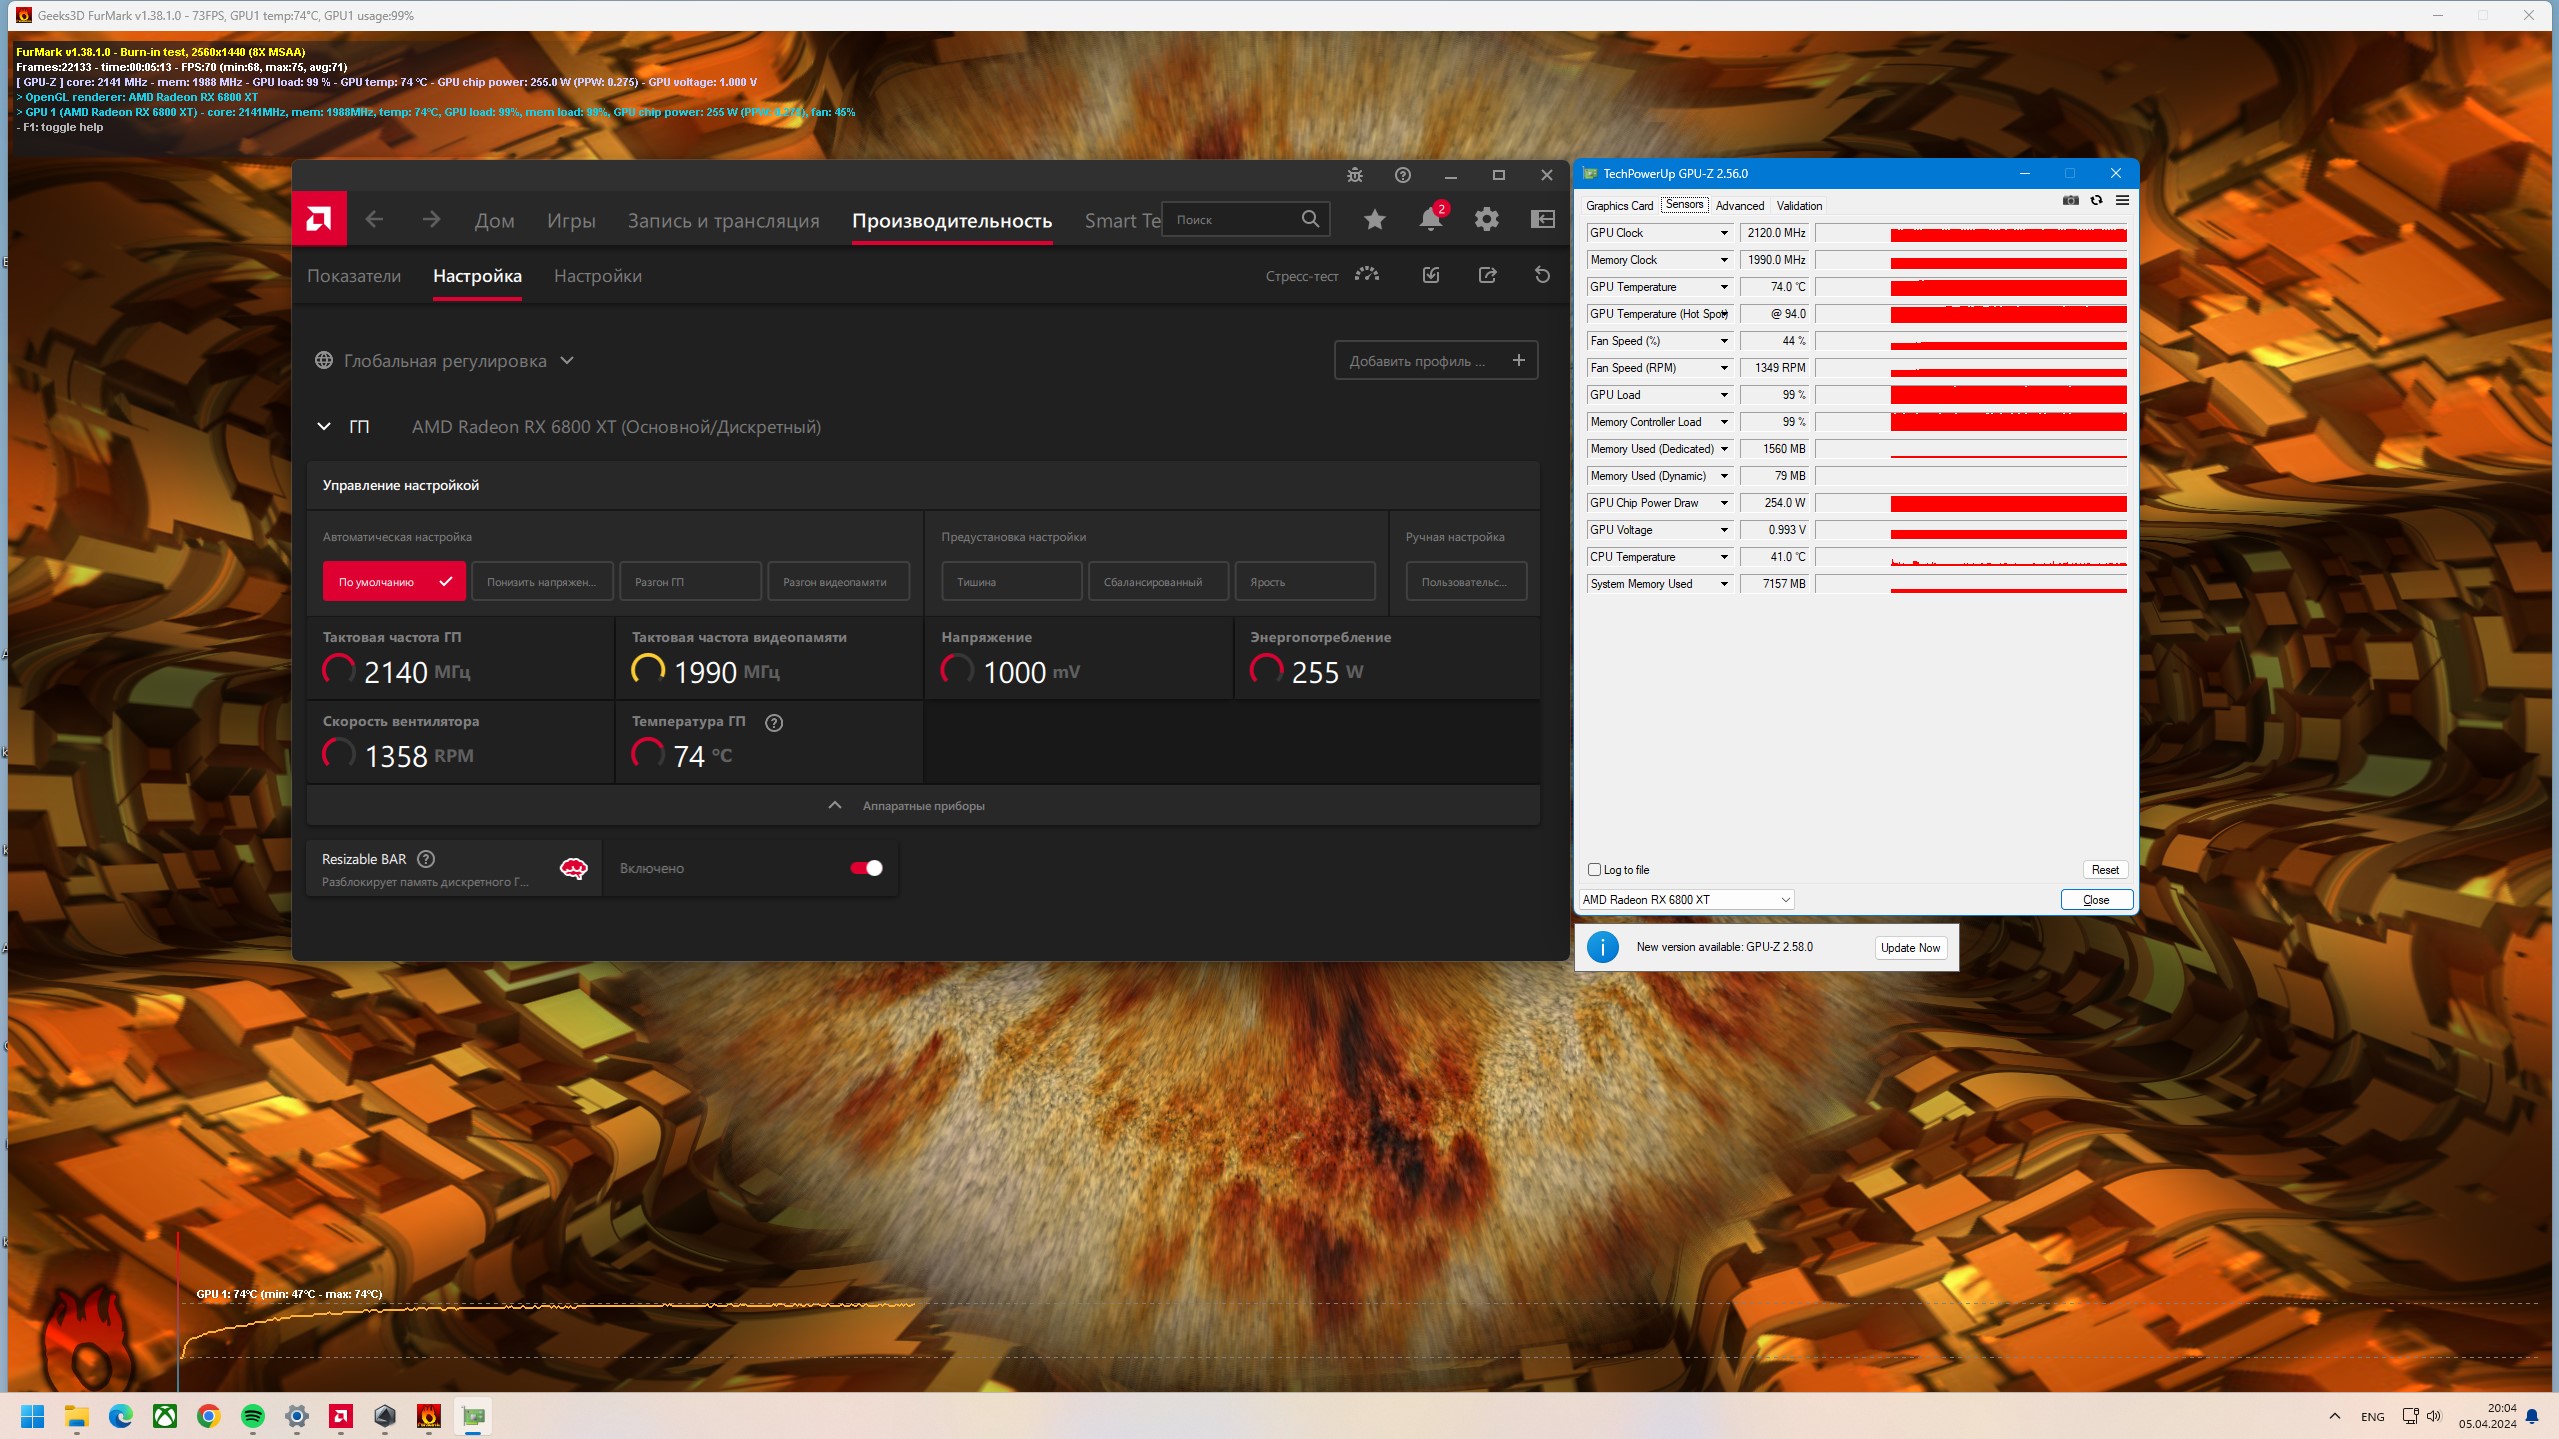
Task: Reset tuning with the undo arrow icon
Action: [1543, 275]
